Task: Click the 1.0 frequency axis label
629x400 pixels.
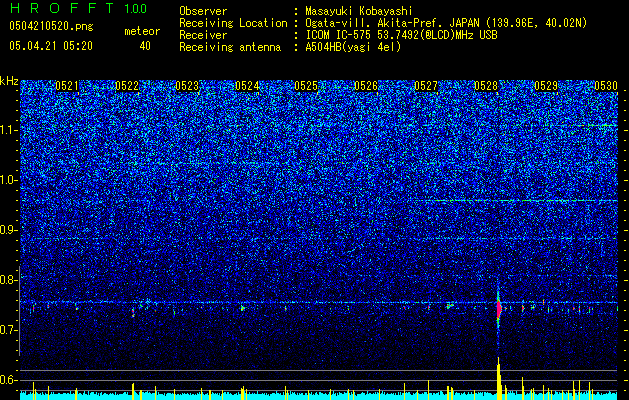Action: click(x=8, y=180)
